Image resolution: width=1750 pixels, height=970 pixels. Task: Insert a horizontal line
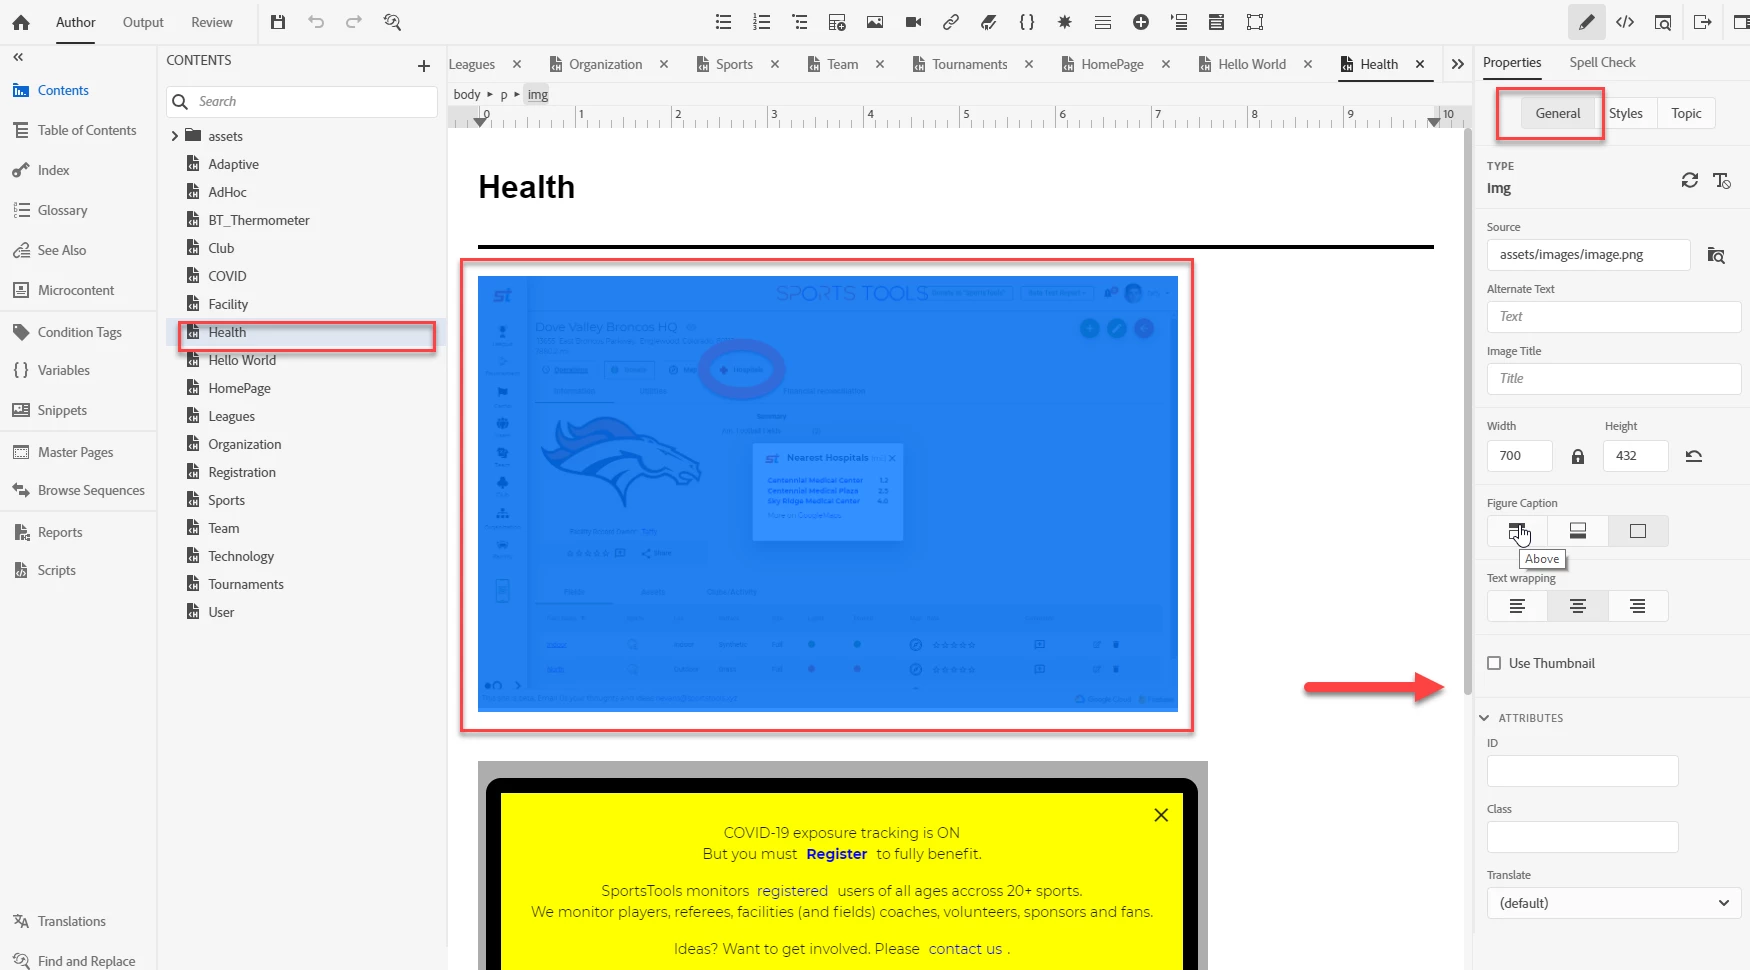point(1103,22)
